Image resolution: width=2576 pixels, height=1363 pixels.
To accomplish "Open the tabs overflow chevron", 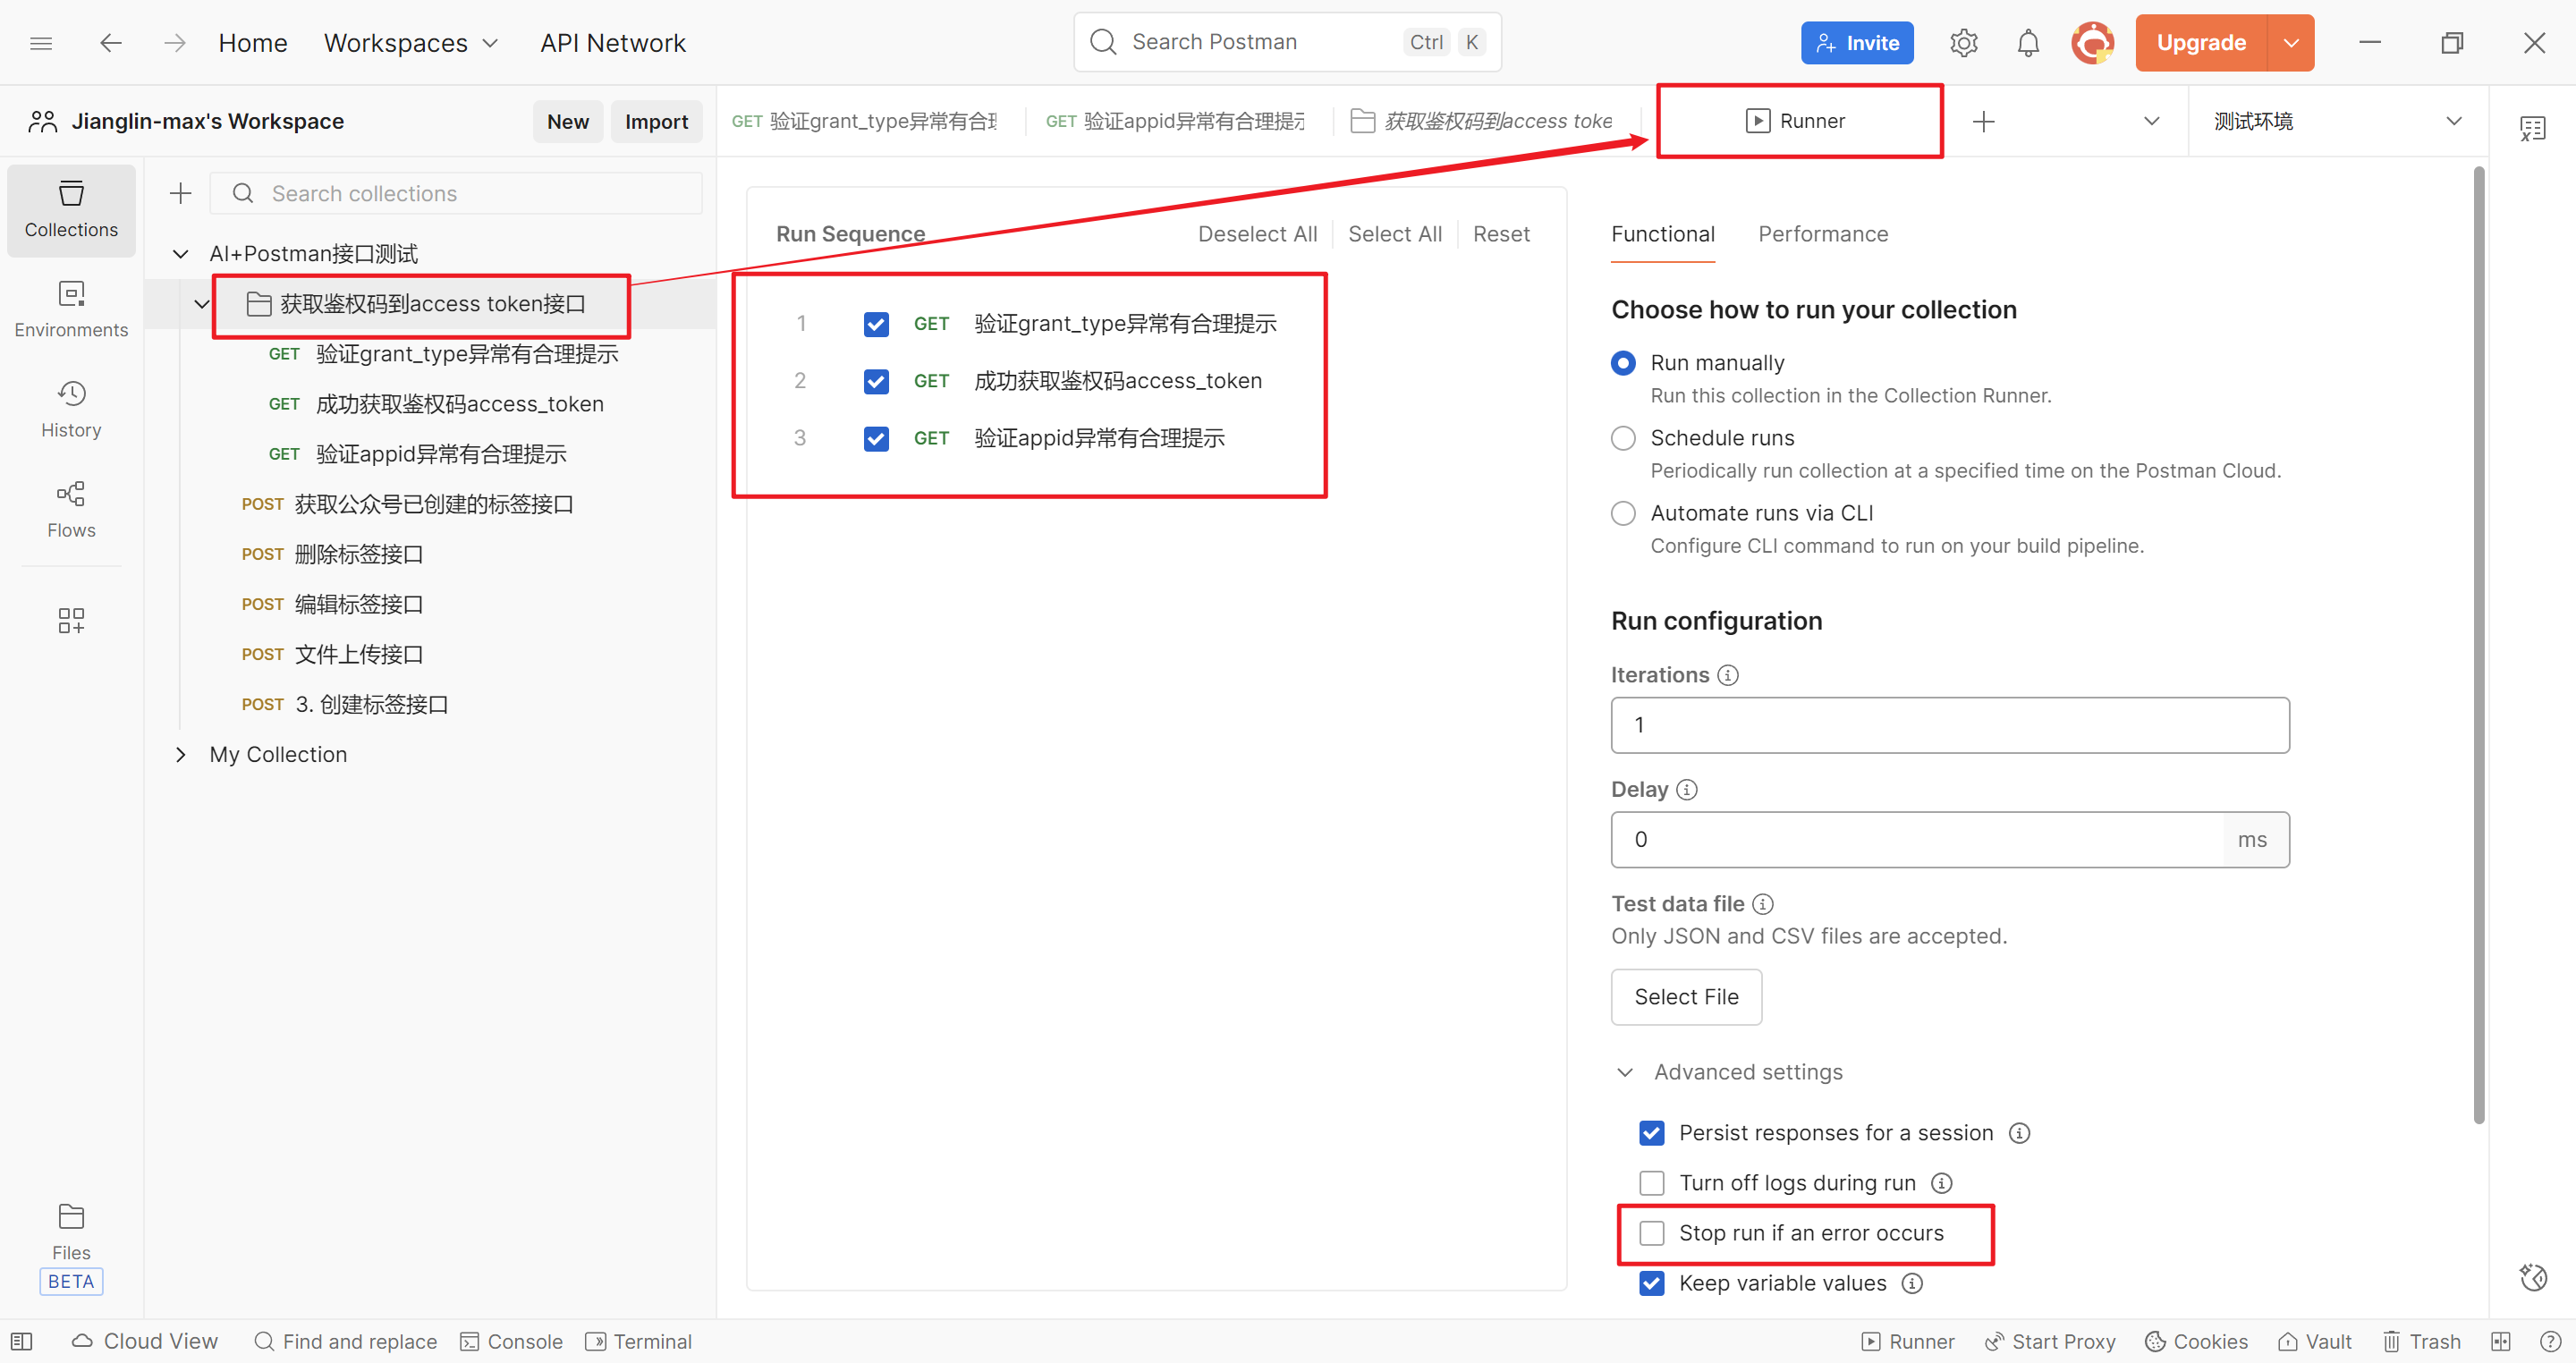I will 2151,121.
